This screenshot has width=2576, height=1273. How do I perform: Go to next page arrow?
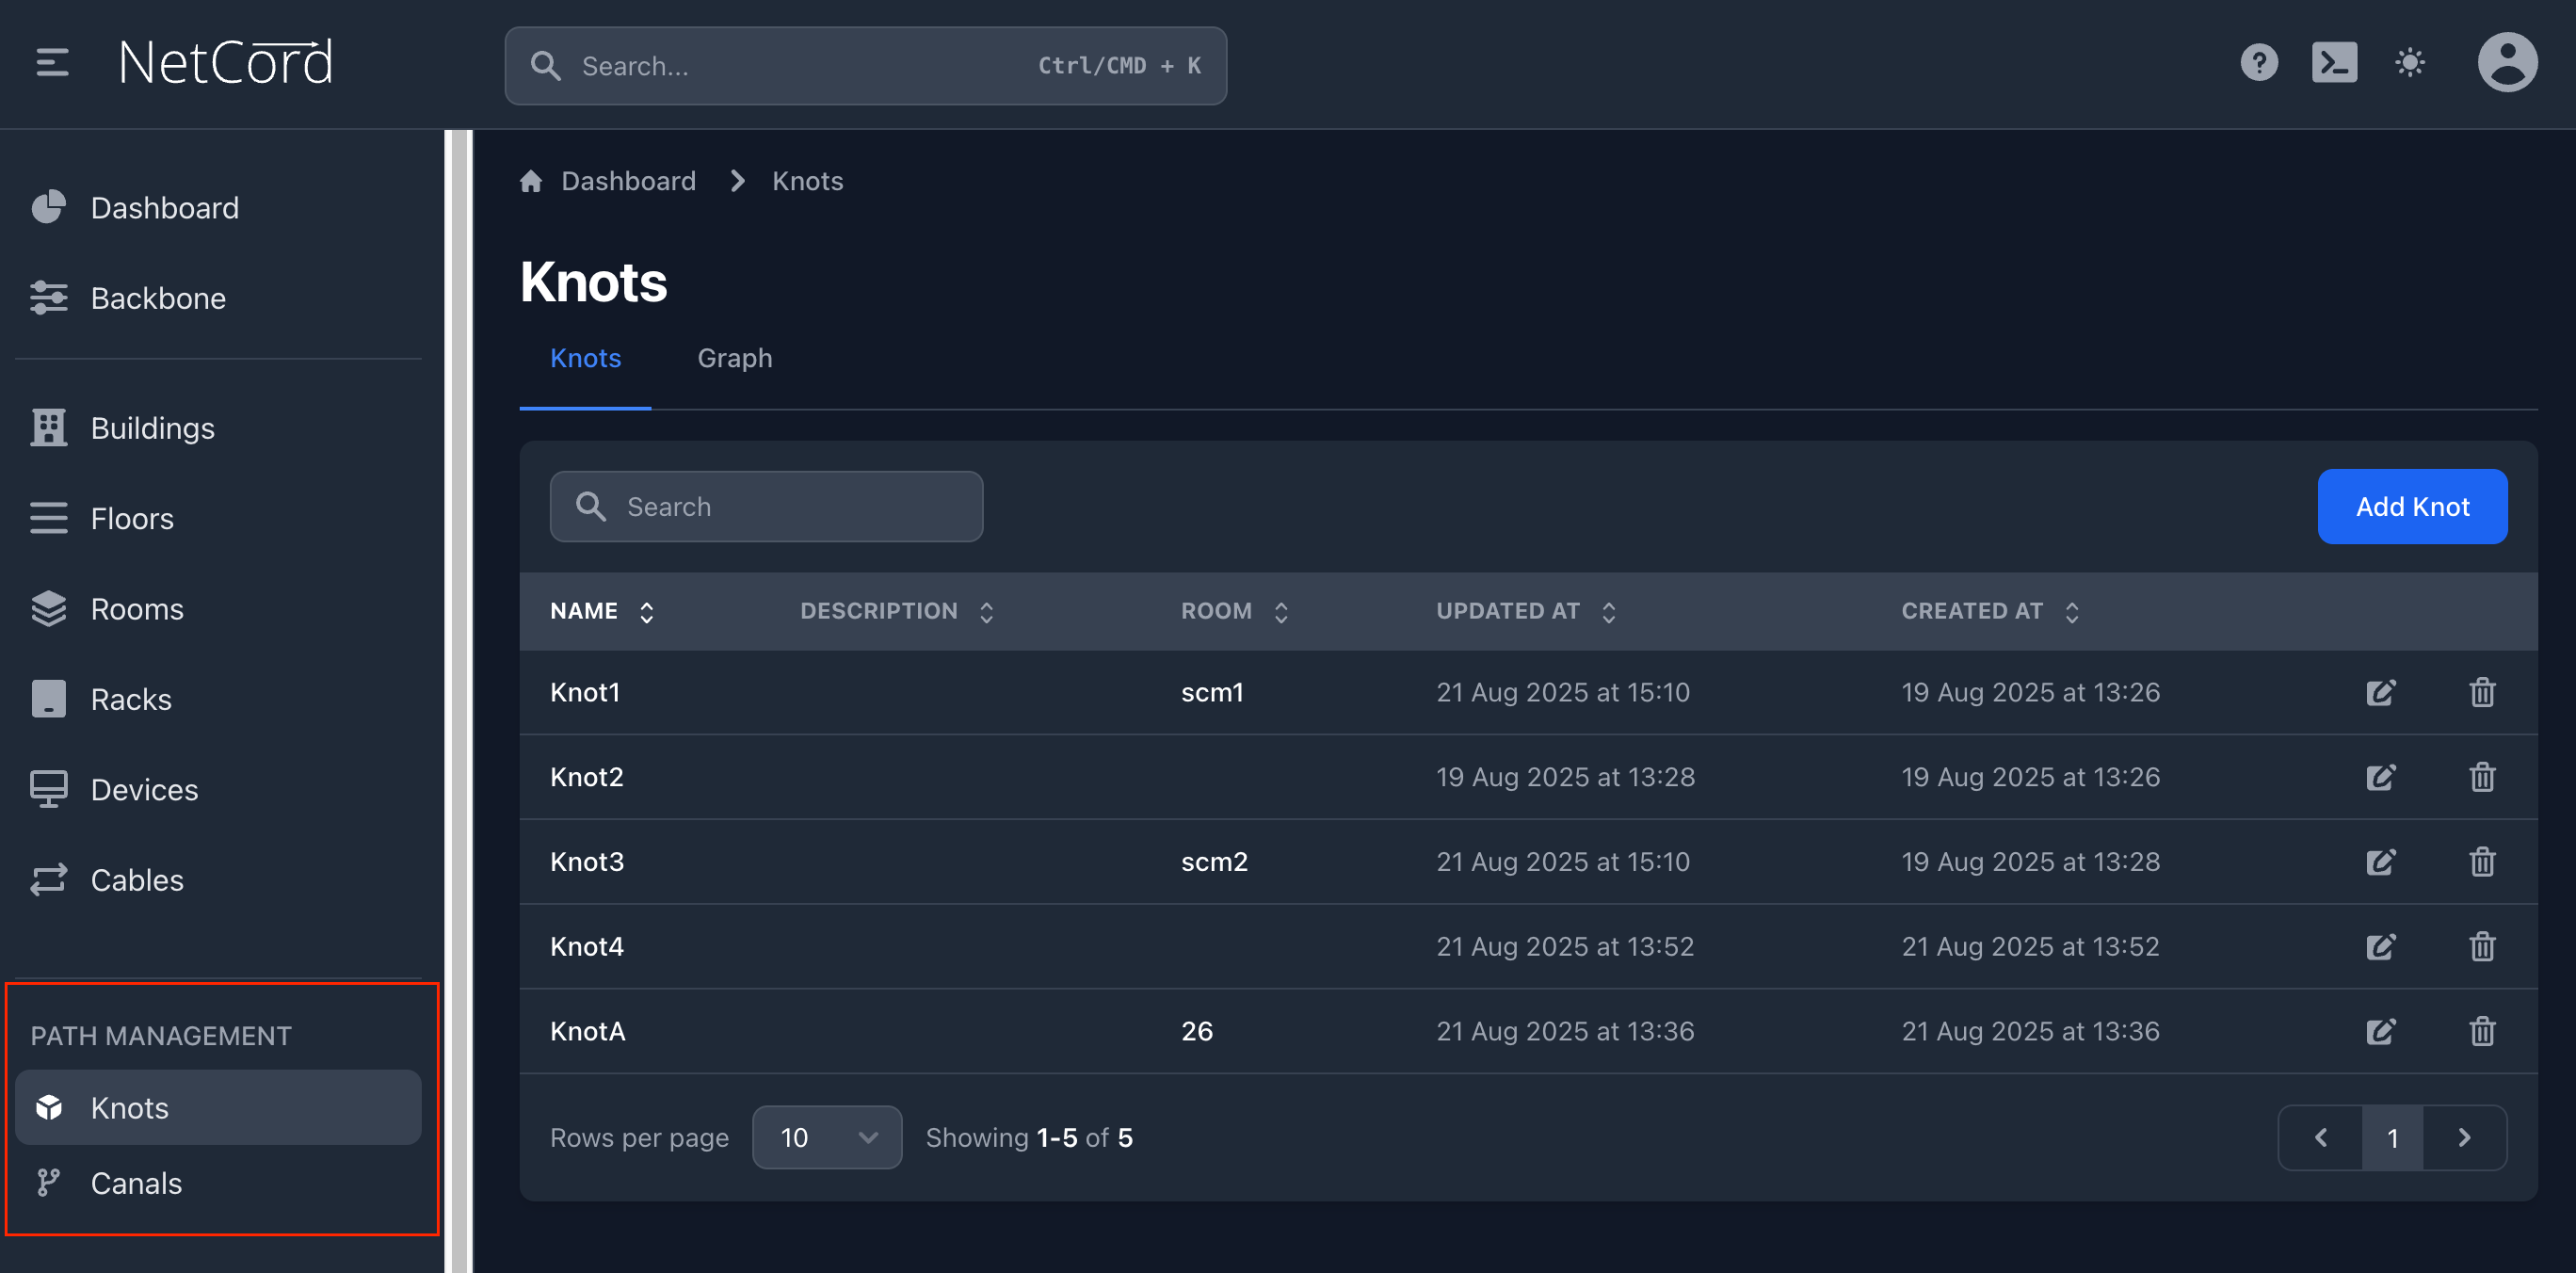(2464, 1137)
